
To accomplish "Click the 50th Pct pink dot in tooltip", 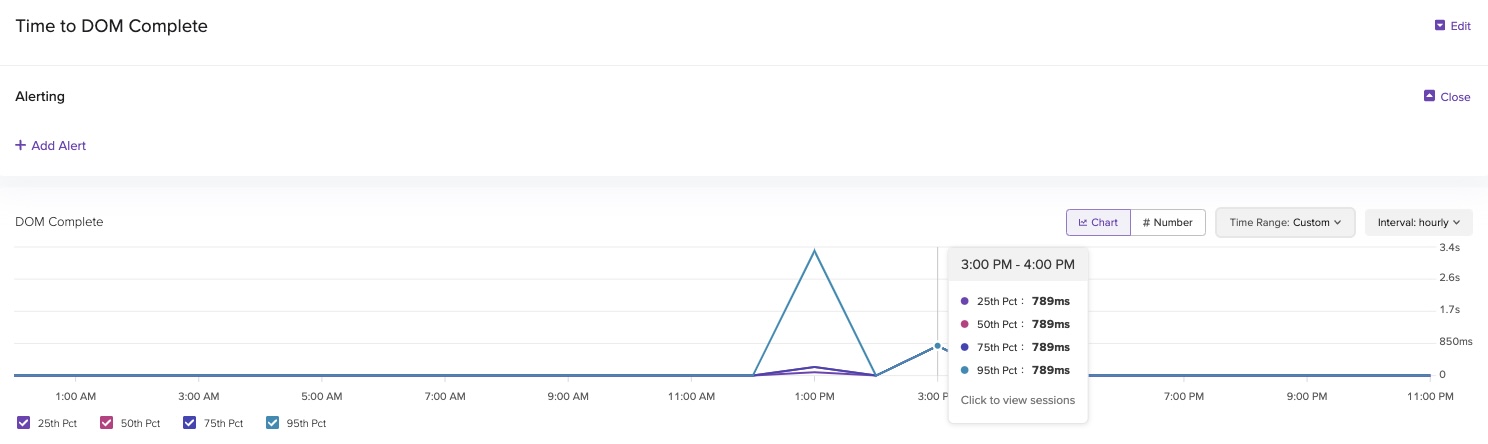I will tap(964, 324).
